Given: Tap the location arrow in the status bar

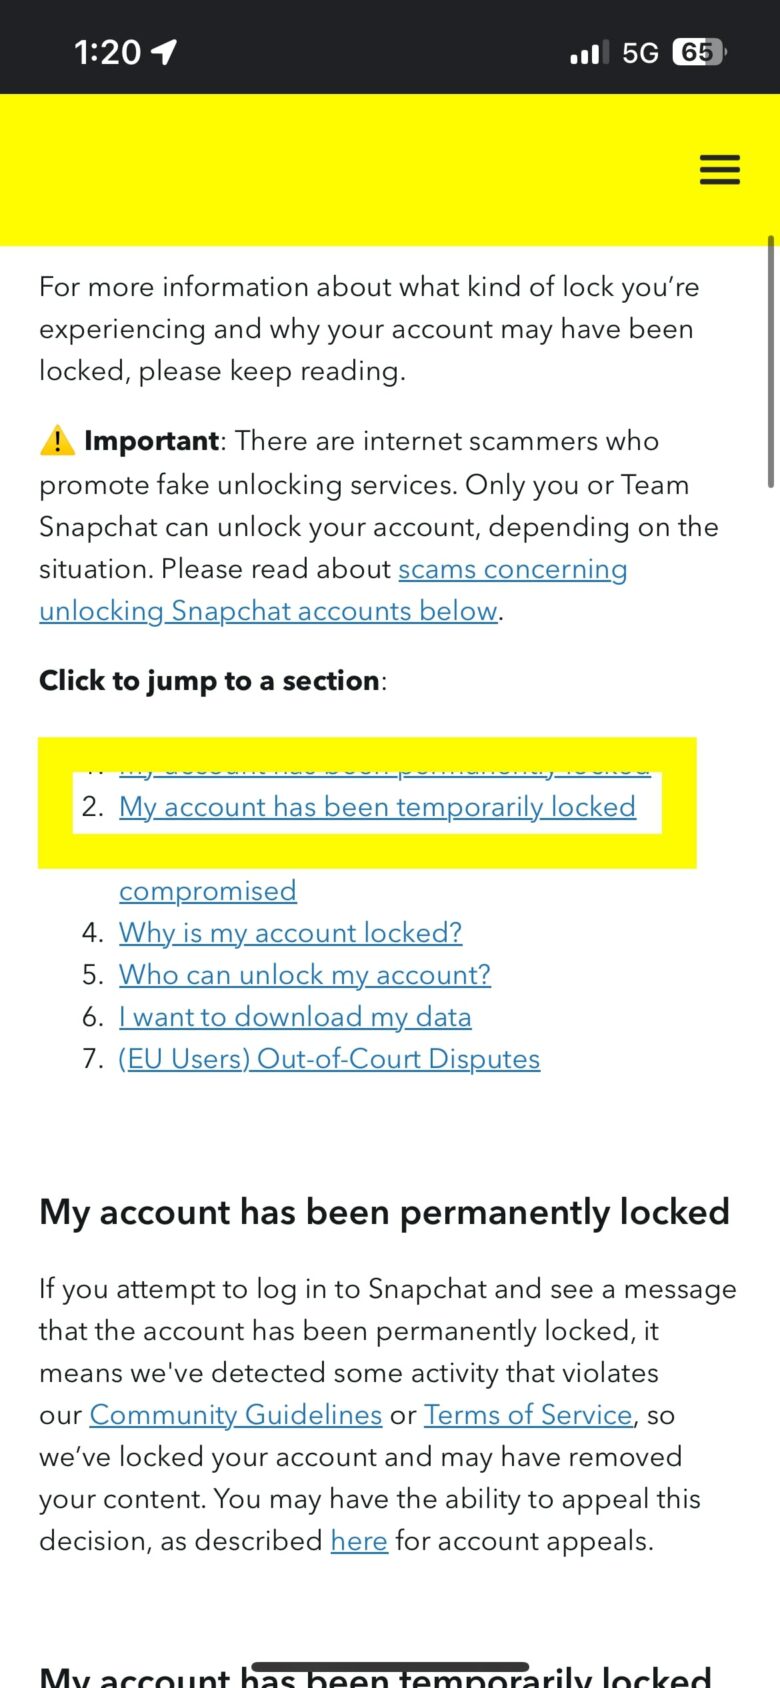Looking at the screenshot, I should pos(163,50).
